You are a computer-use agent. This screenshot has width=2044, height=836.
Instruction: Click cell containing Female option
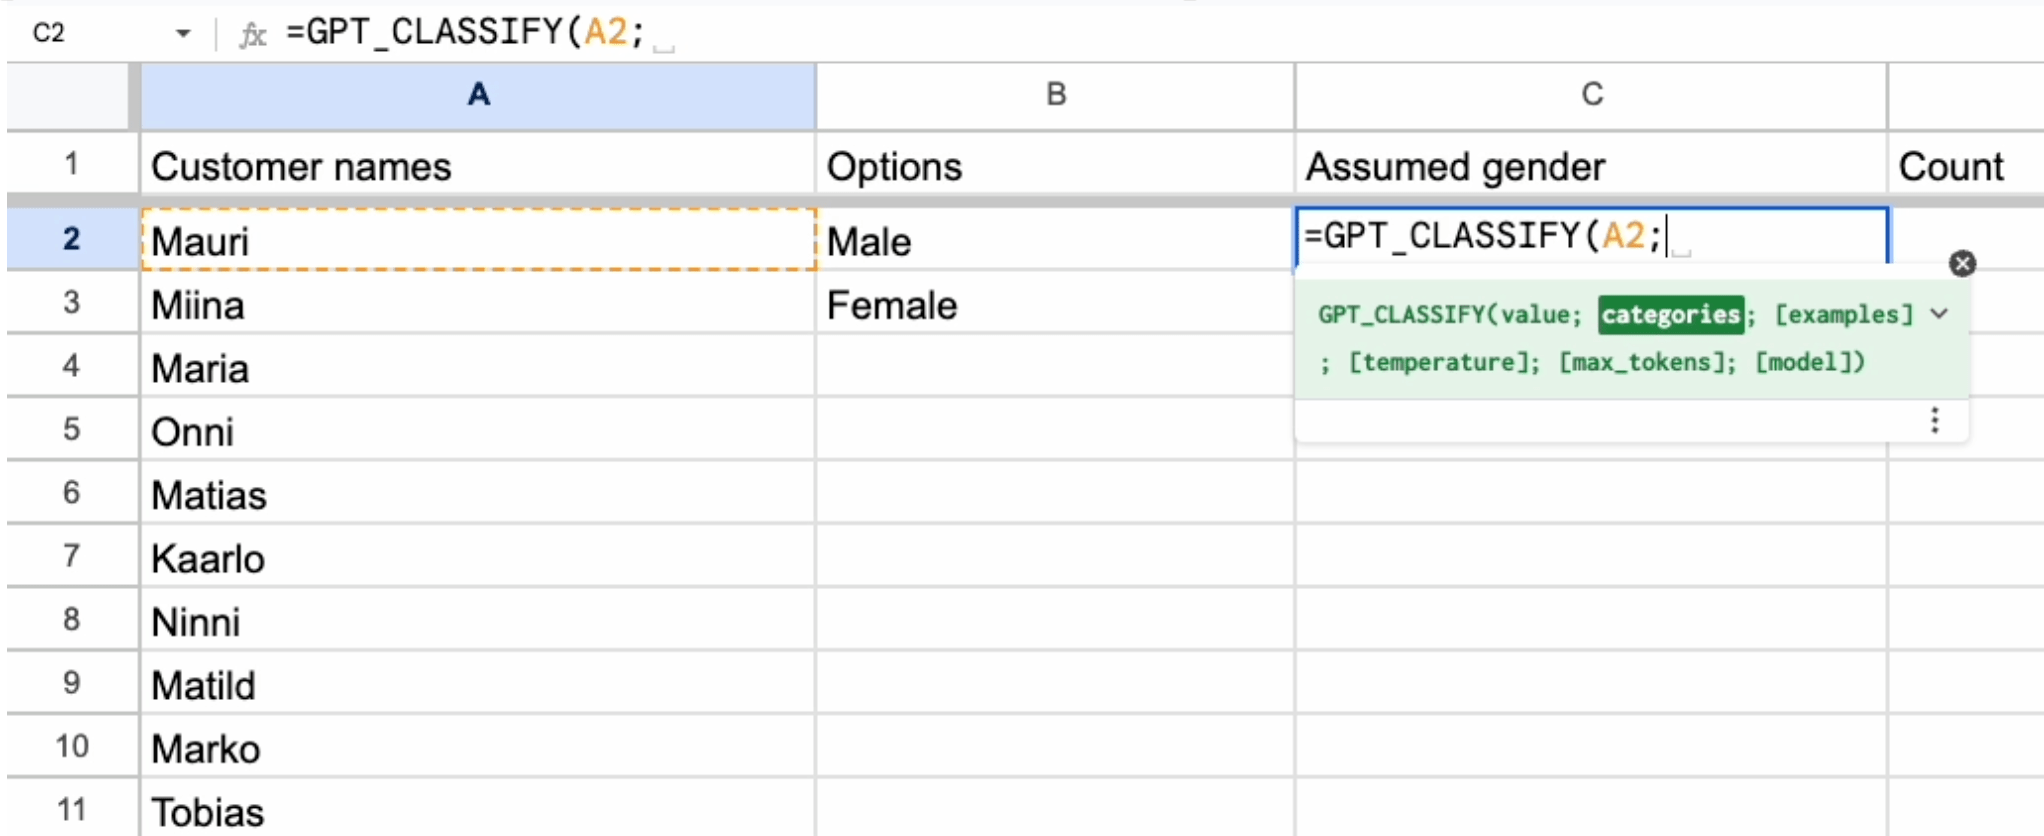(x=1054, y=305)
